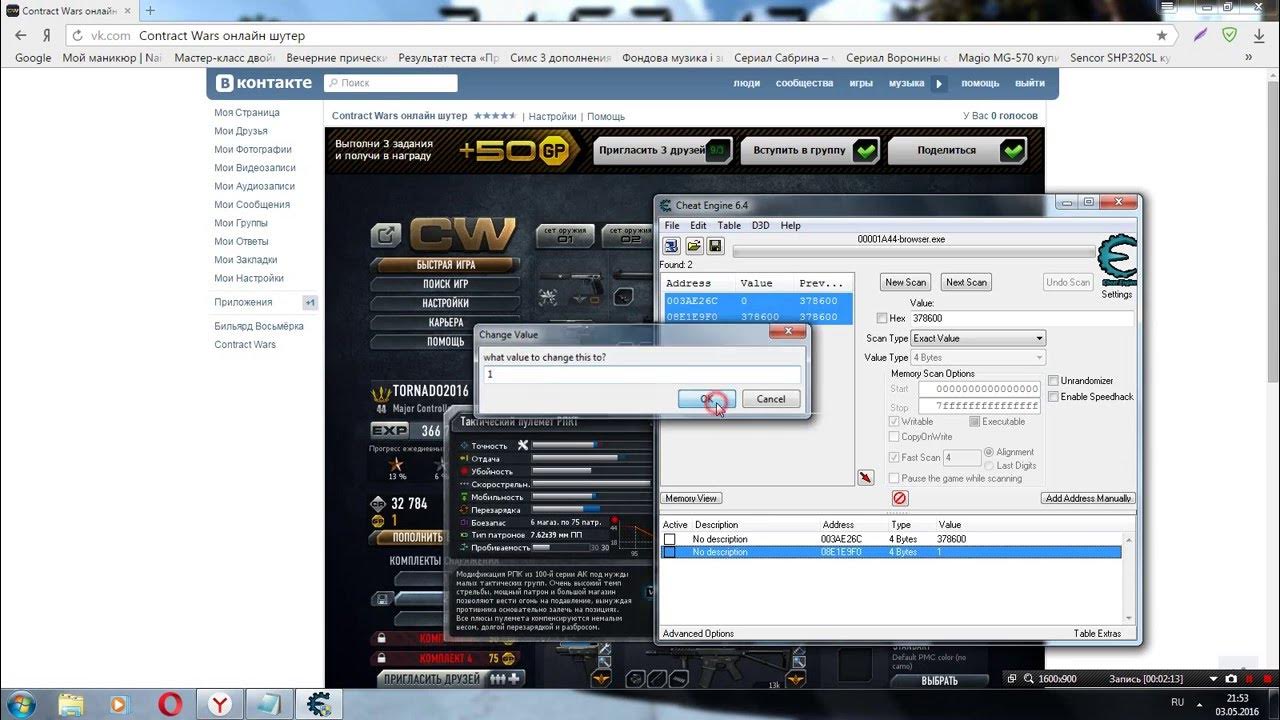Open the process list icon in Cheat Engine
The image size is (1280, 720).
point(671,246)
